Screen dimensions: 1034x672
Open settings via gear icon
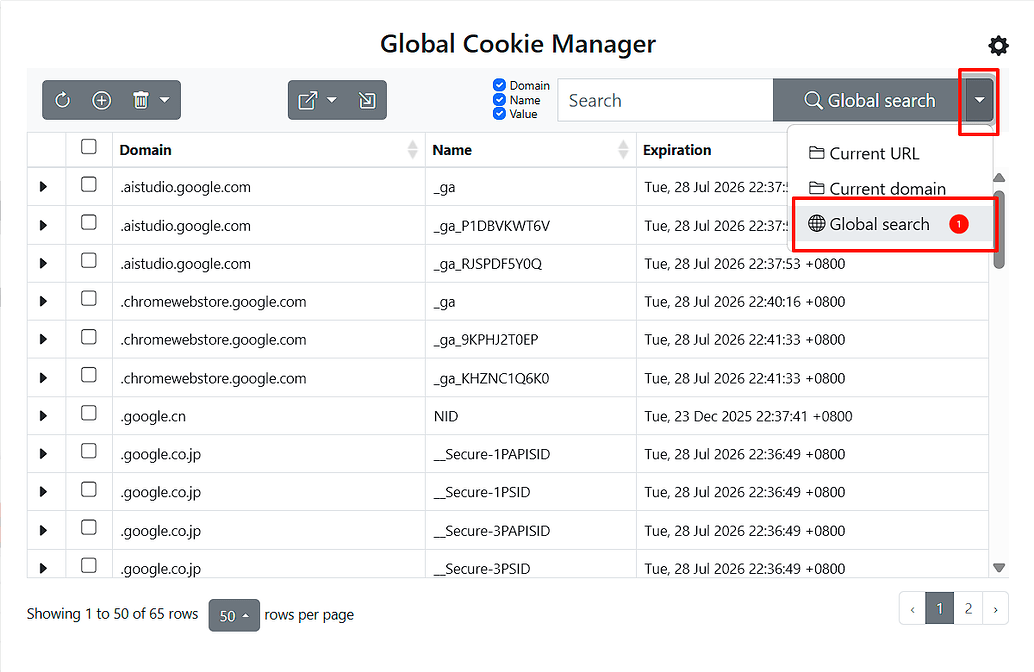[998, 46]
